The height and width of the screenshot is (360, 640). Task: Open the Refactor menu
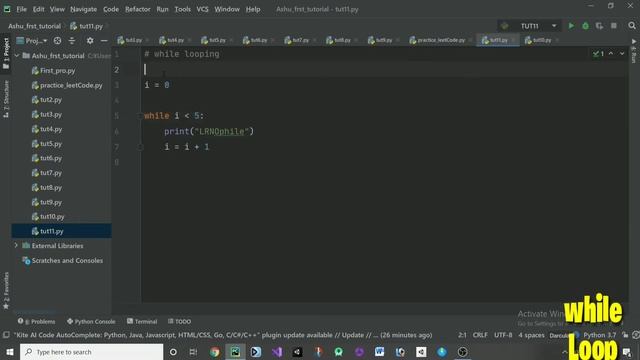point(138,9)
